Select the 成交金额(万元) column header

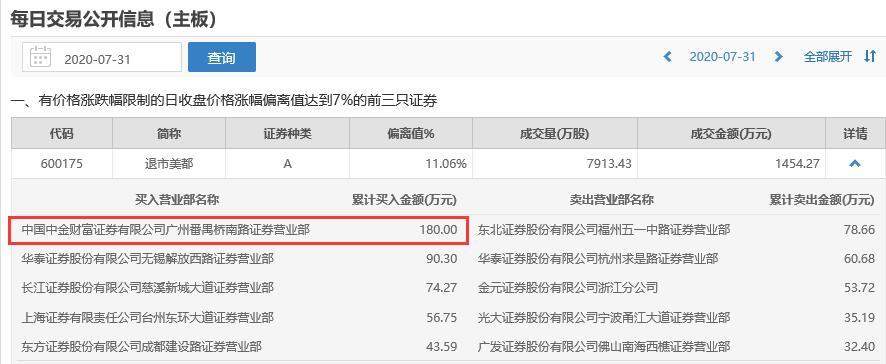731,133
